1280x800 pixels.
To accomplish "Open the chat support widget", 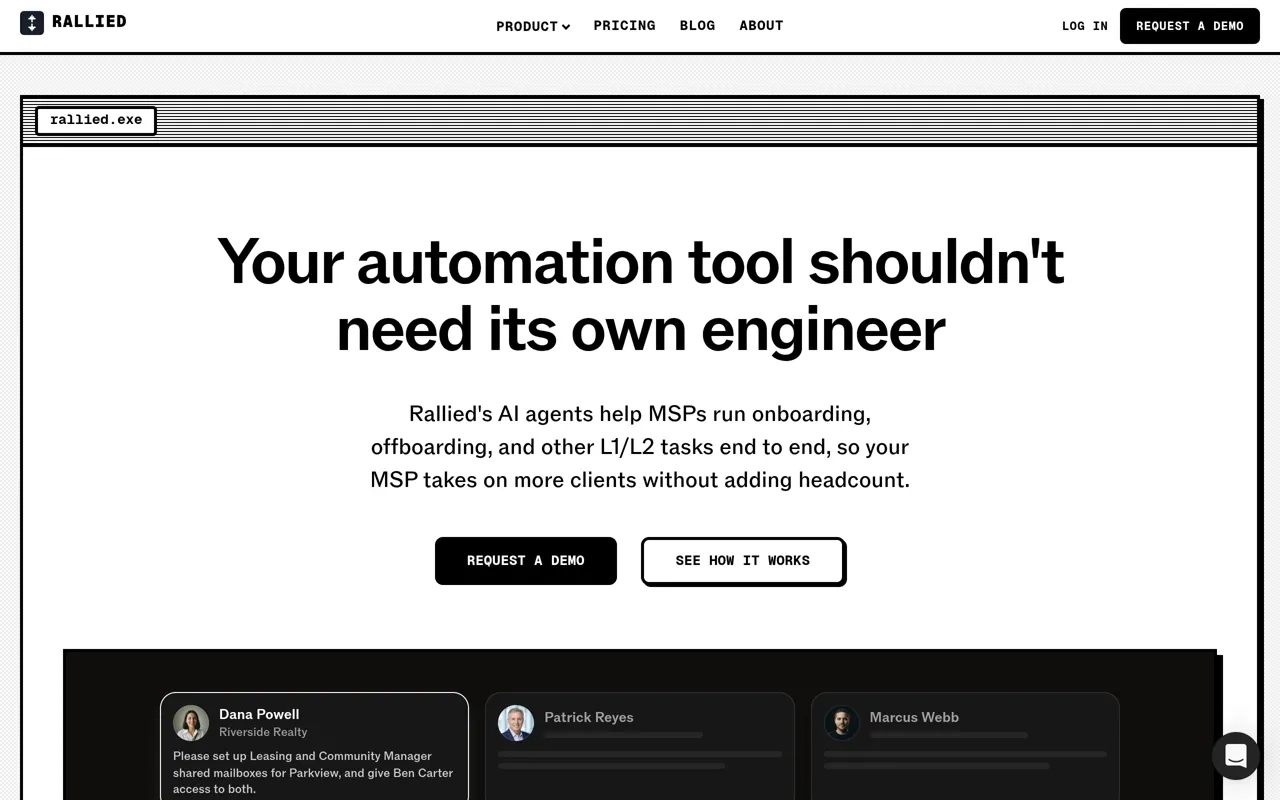I will [x=1236, y=755].
